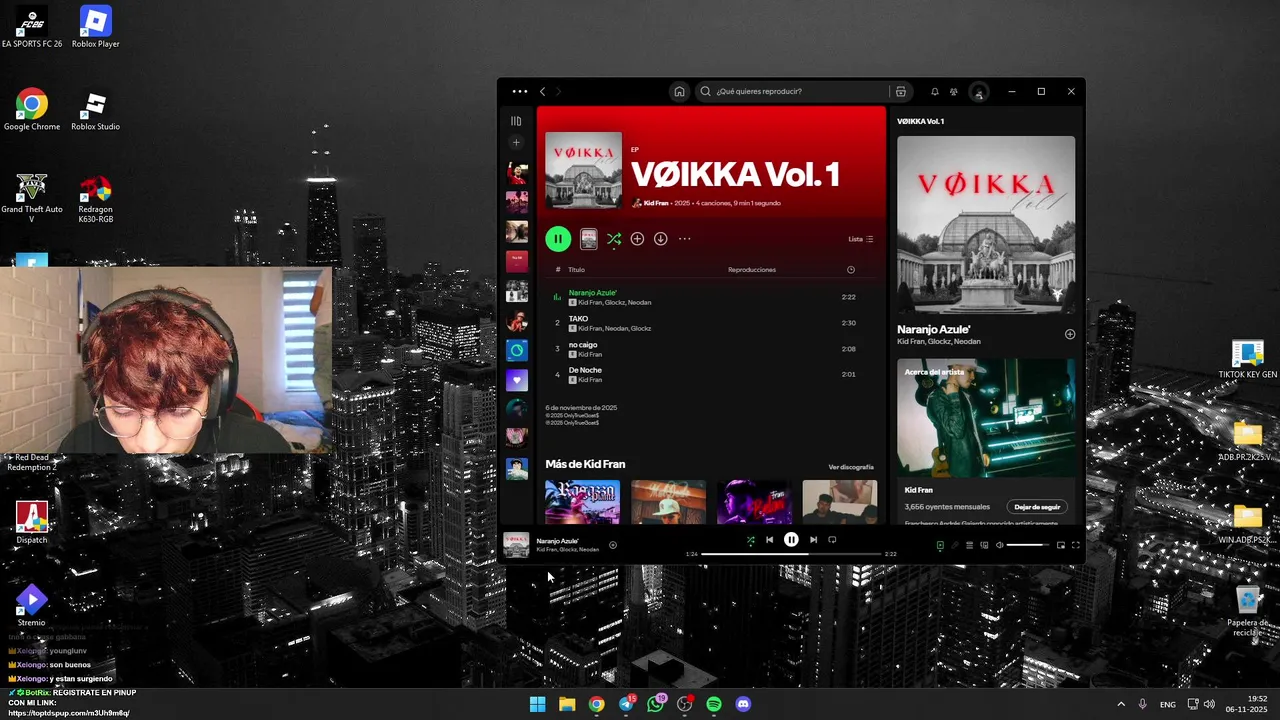
Task: Open Google Chrome from taskbar
Action: click(x=596, y=704)
